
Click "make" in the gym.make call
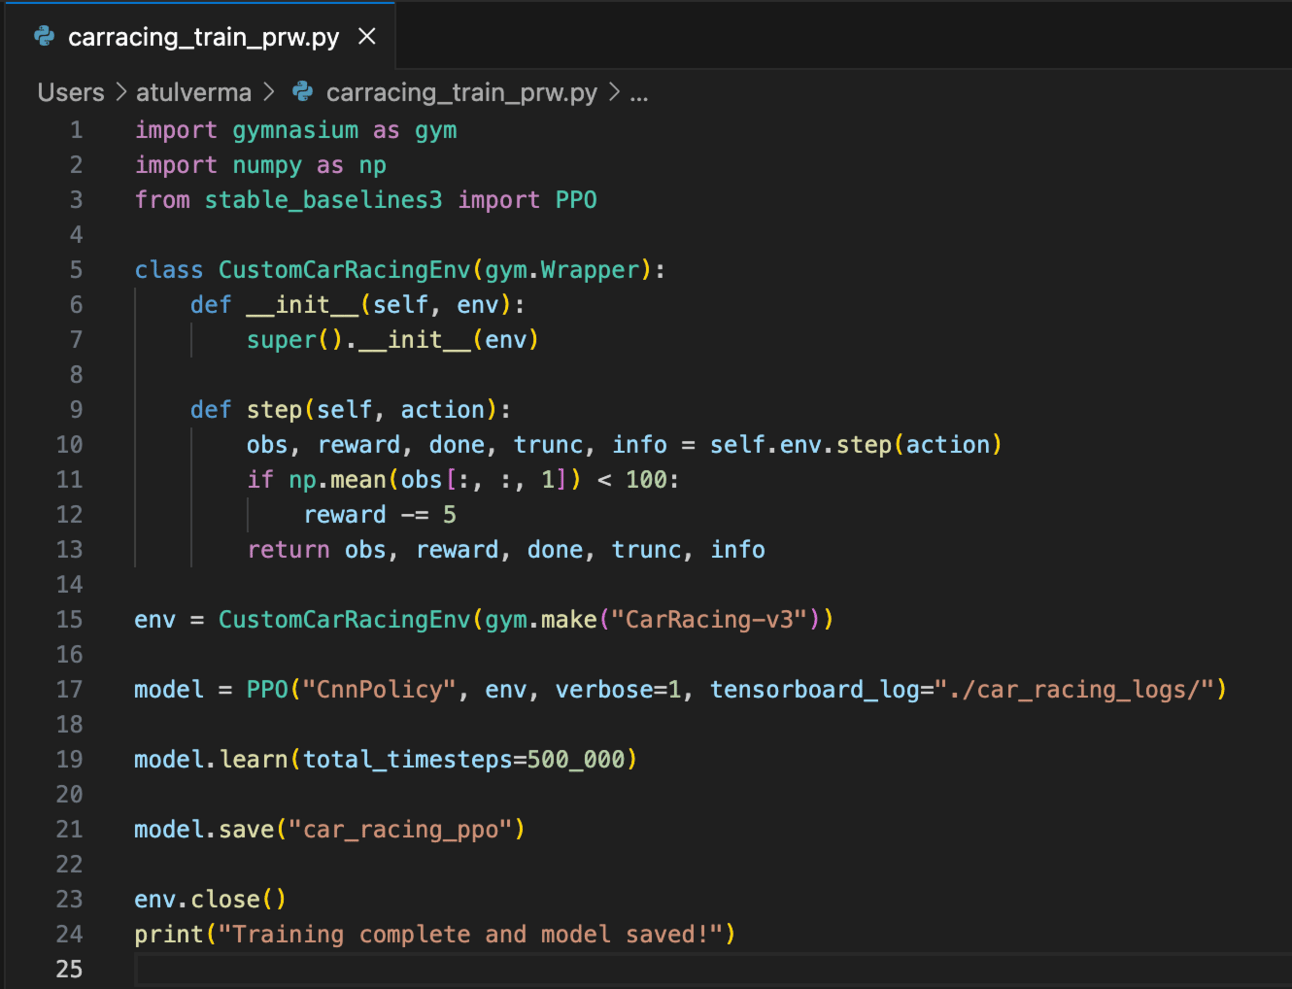[x=569, y=620]
